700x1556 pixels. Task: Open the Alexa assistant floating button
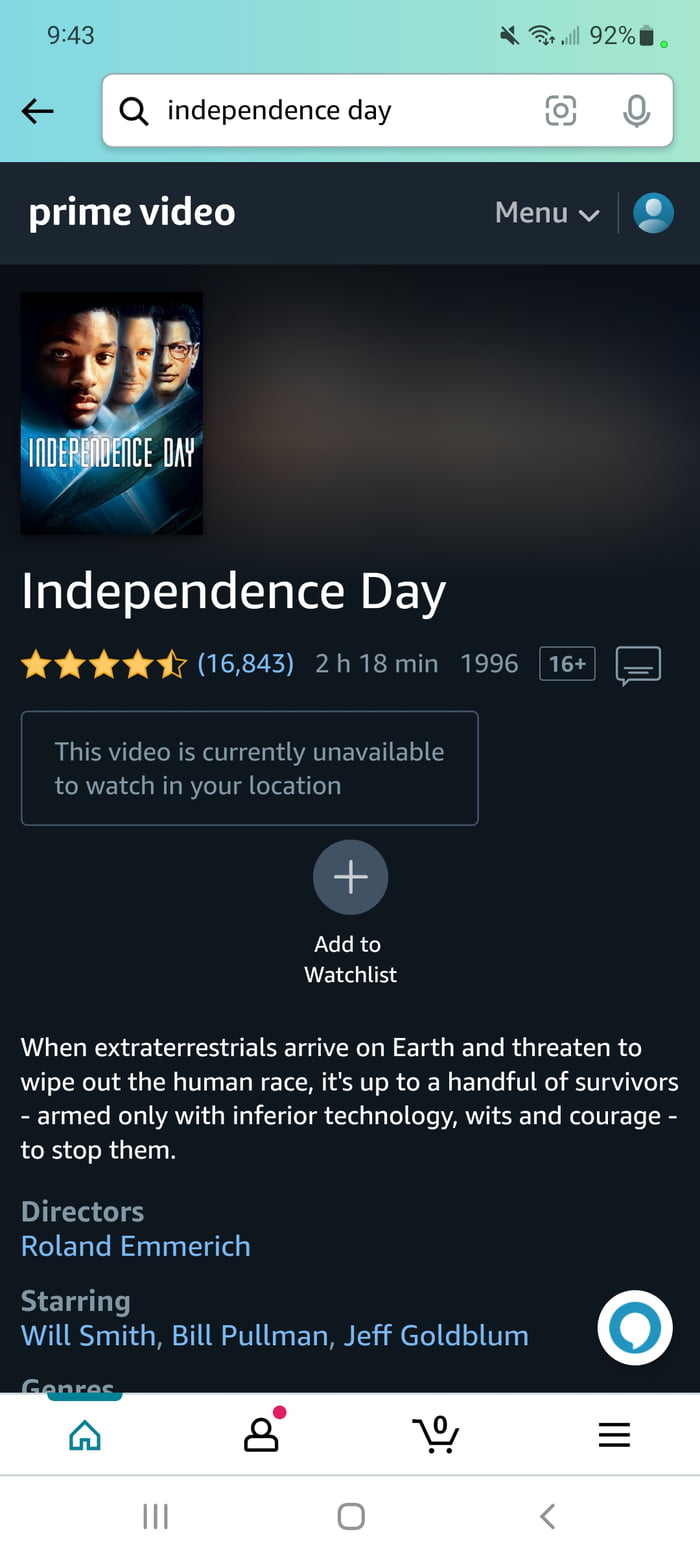point(635,1328)
